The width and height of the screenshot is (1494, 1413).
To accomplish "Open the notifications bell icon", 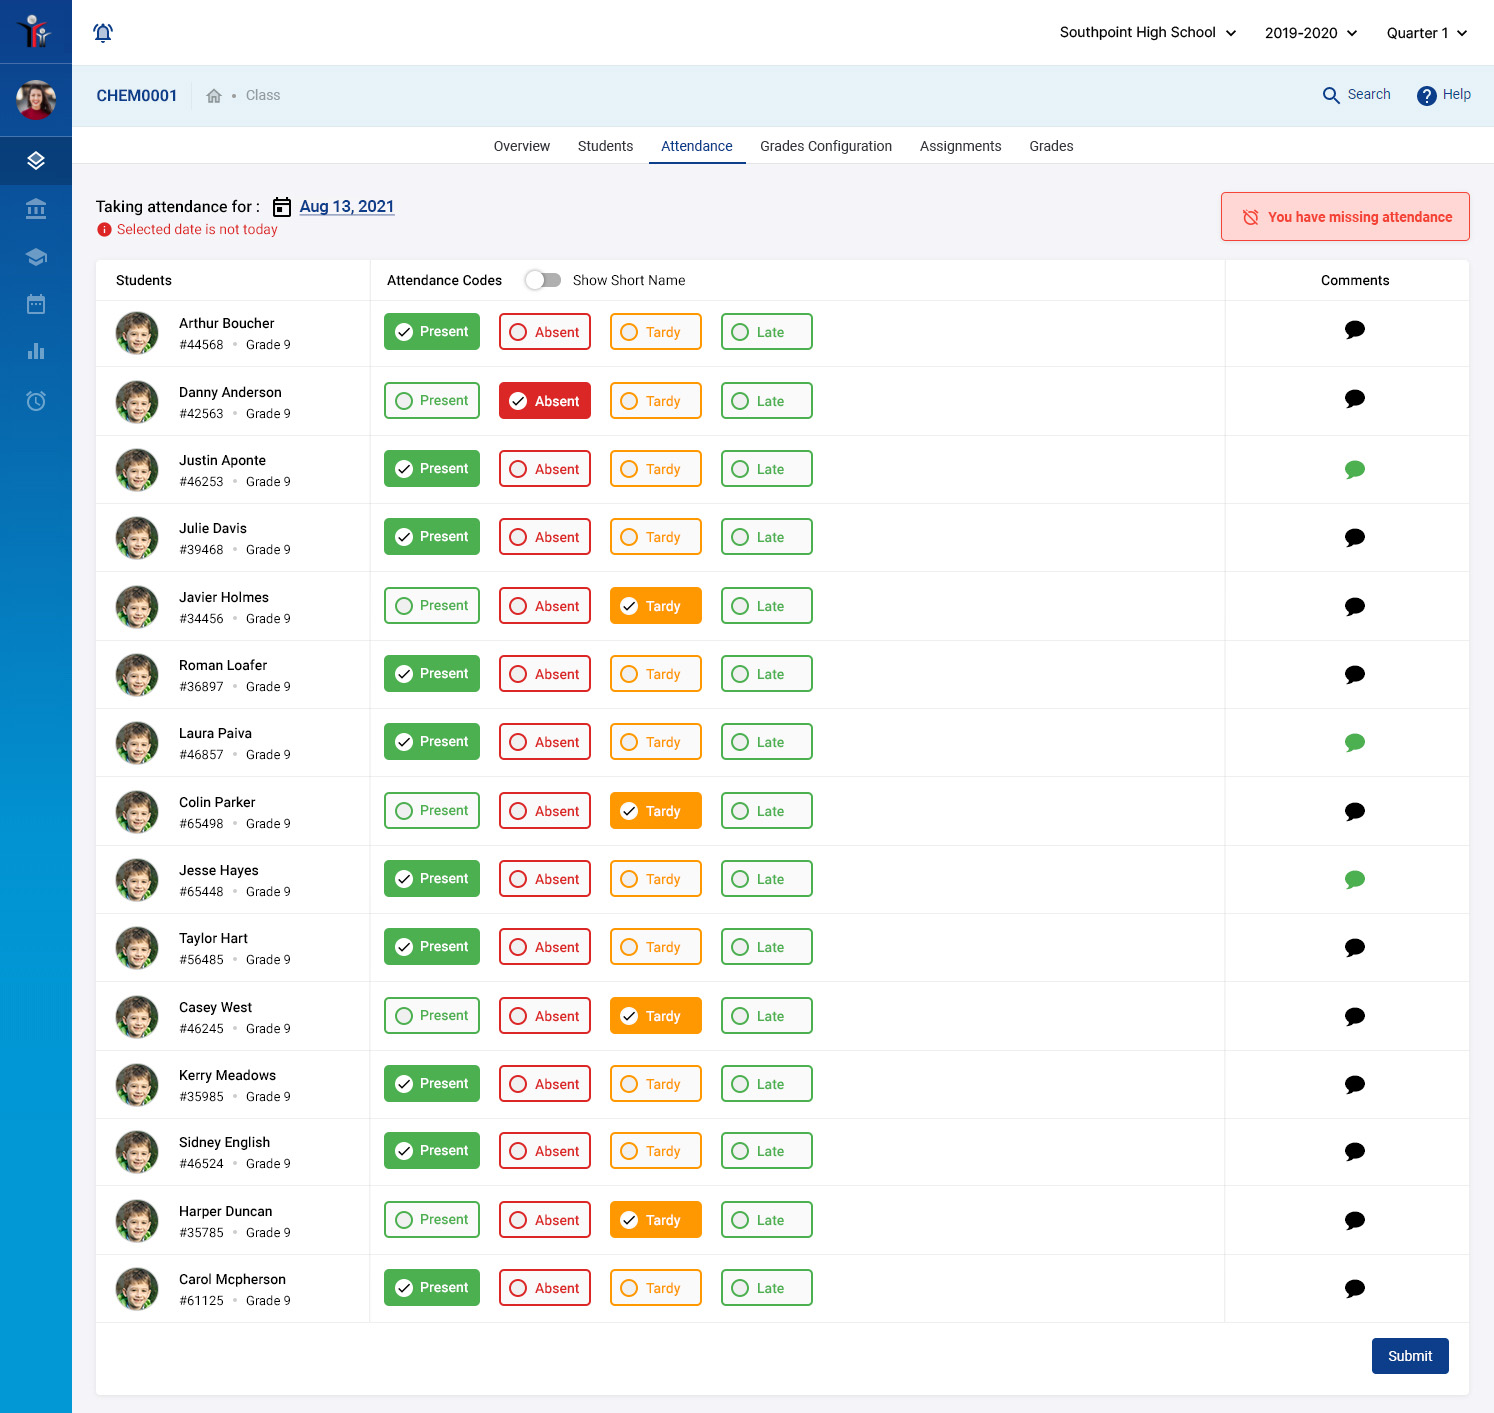I will point(103,32).
